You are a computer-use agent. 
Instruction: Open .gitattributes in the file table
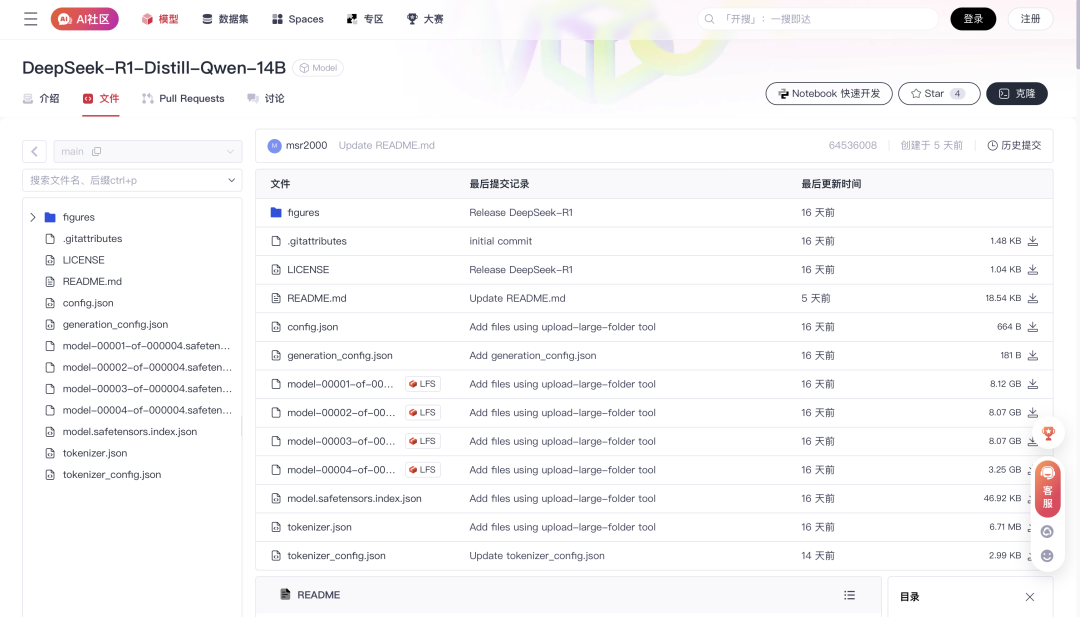tap(317, 241)
